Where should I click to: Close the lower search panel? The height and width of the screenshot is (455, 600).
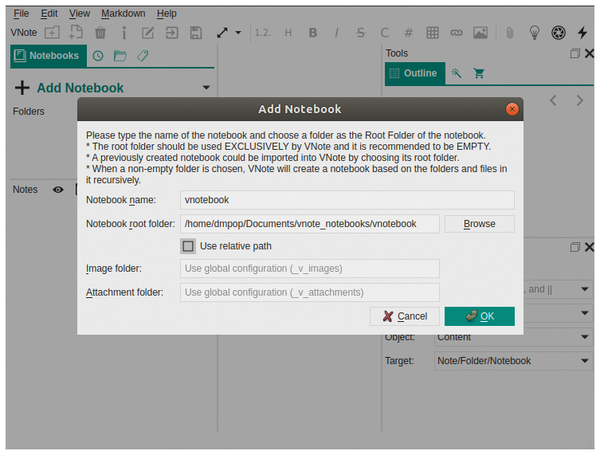point(589,247)
